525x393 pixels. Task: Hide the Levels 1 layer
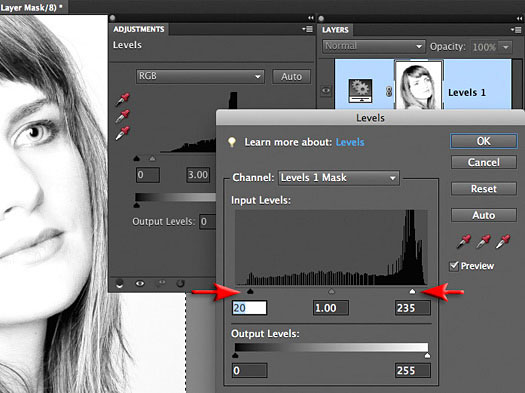[x=326, y=91]
